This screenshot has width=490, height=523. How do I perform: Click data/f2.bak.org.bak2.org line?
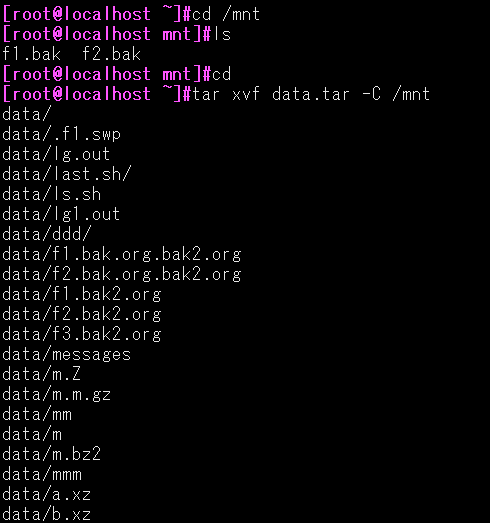(122, 275)
